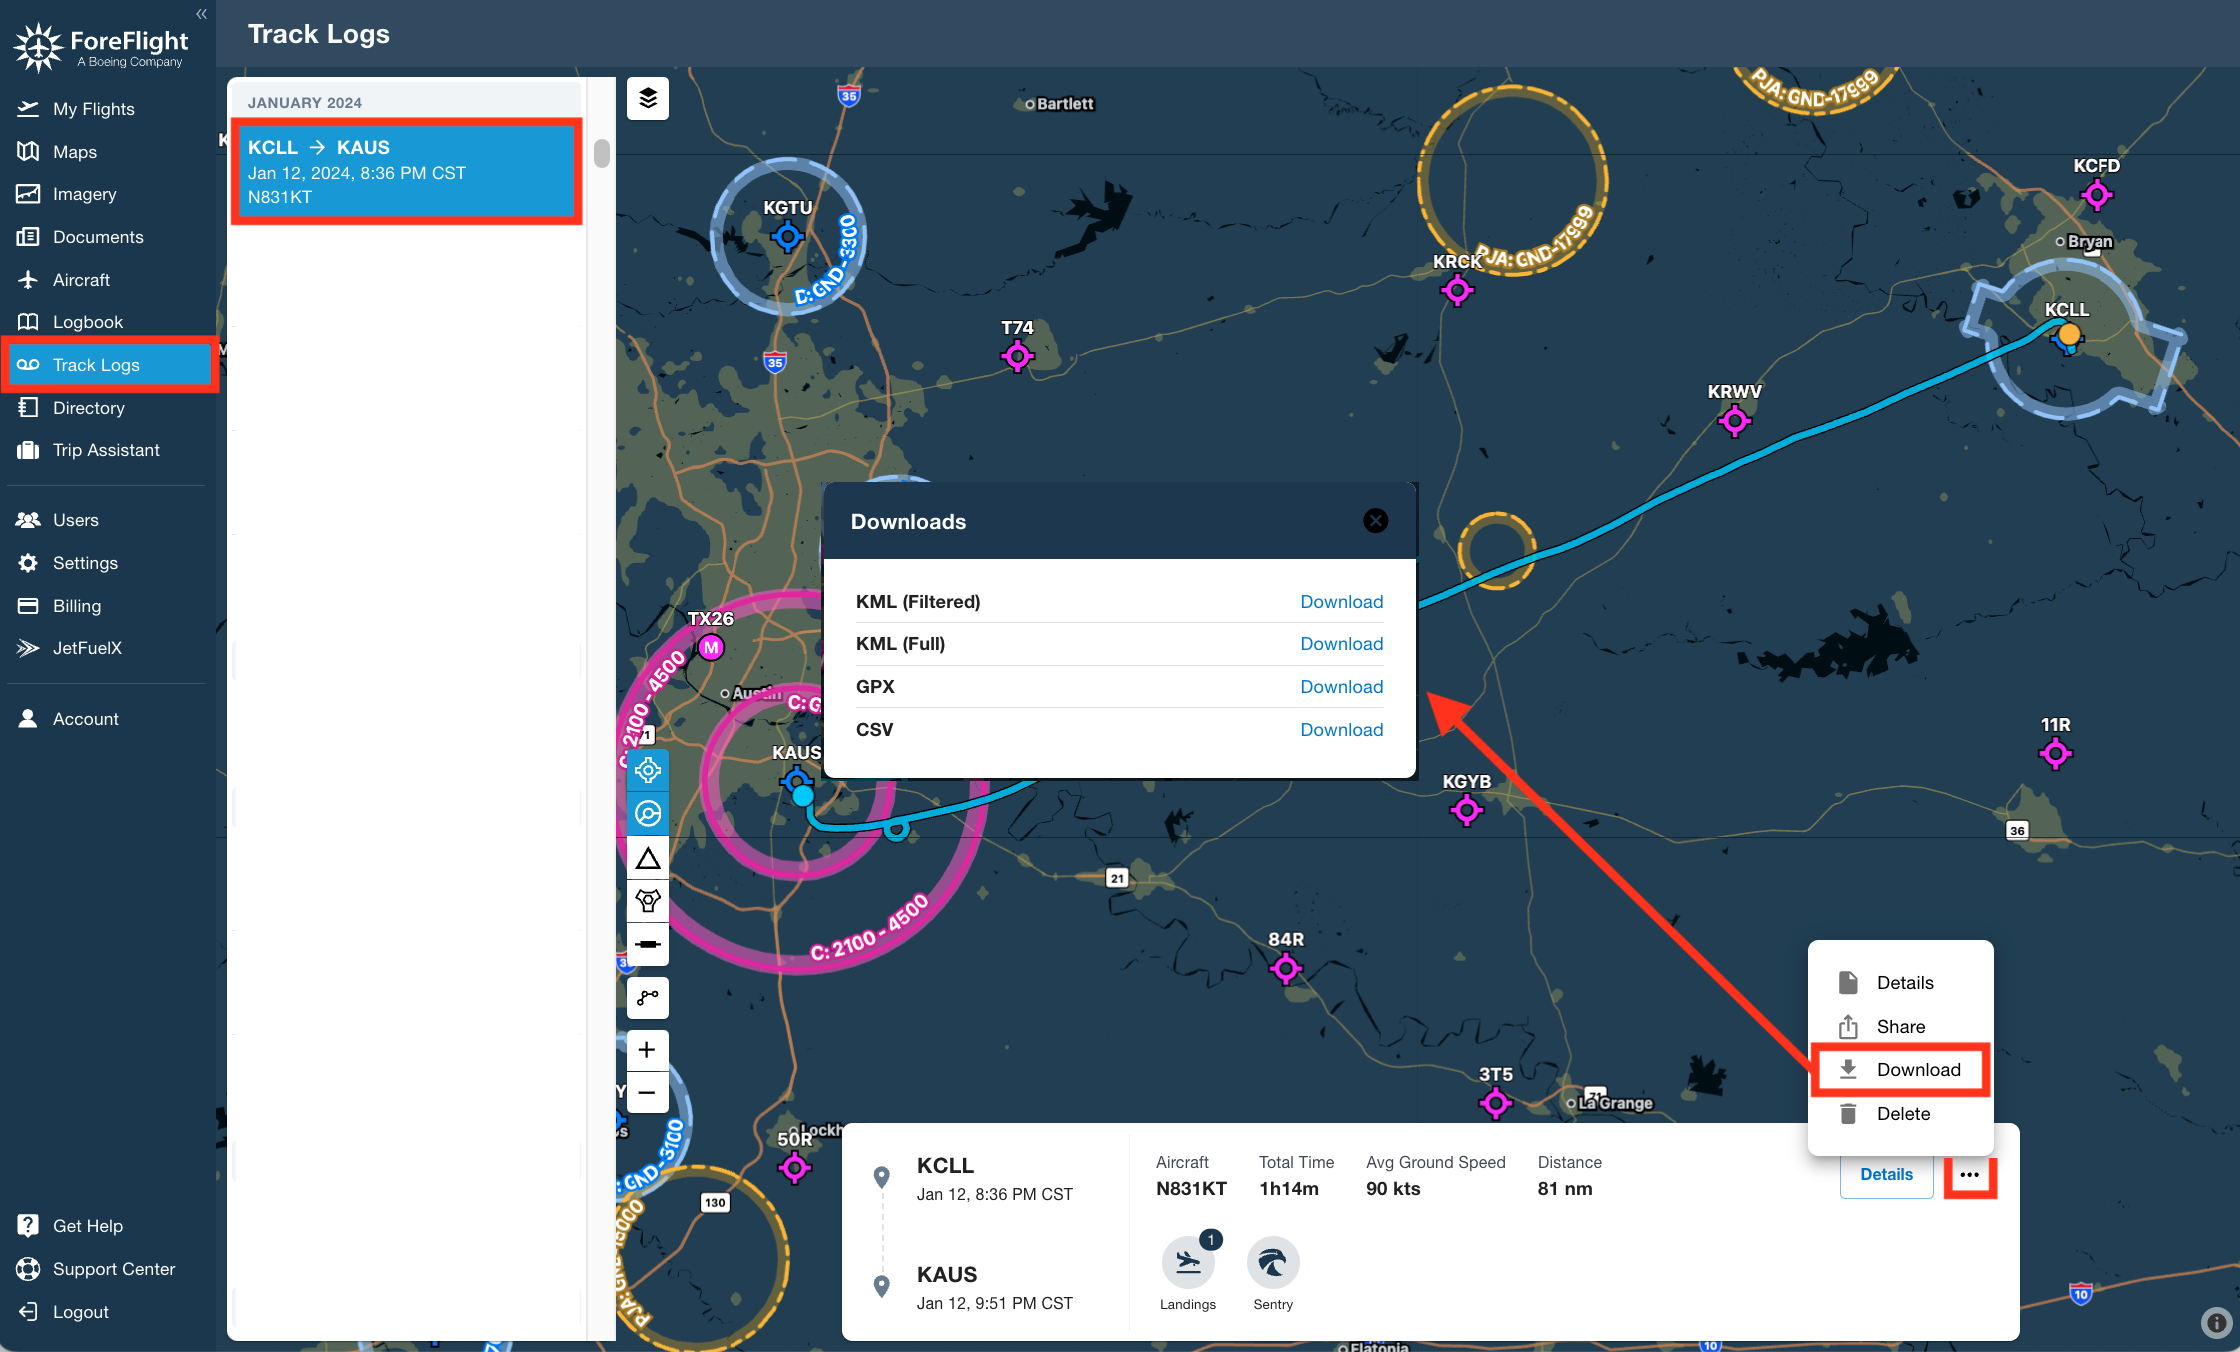The image size is (2240, 1352).
Task: Click the KRWV airport marker
Action: coord(1735,421)
